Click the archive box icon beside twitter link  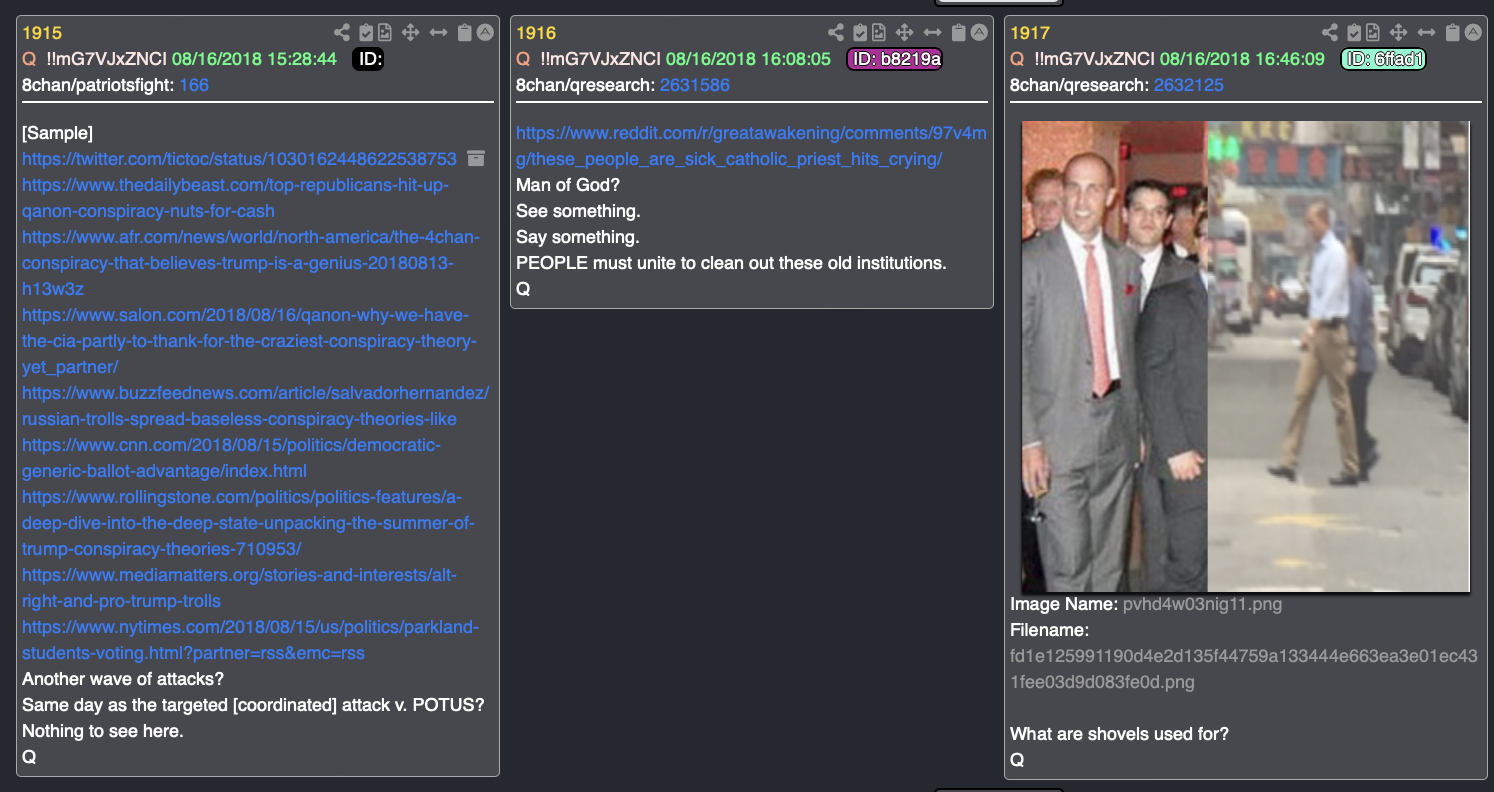pos(476,158)
